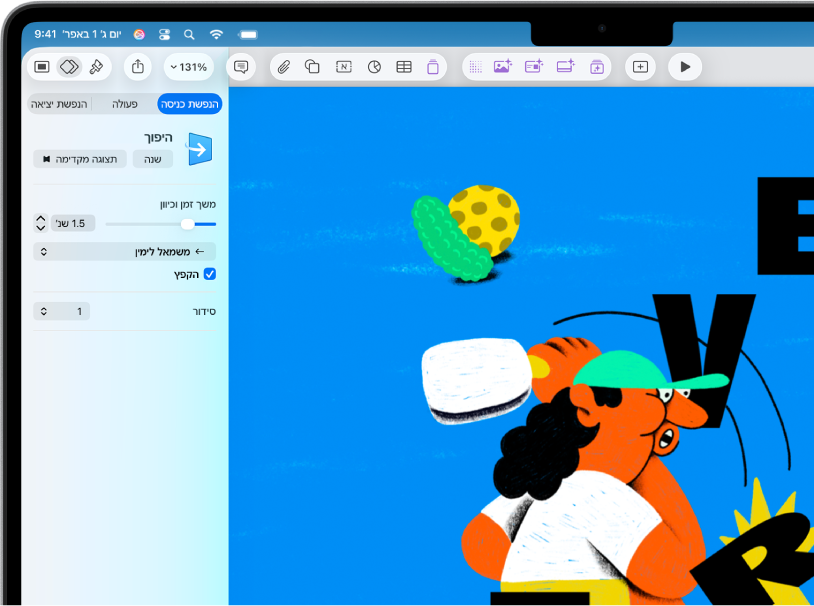This screenshot has height=606, width=814.
Task: Open the Format paintbrush icon
Action: (96, 66)
